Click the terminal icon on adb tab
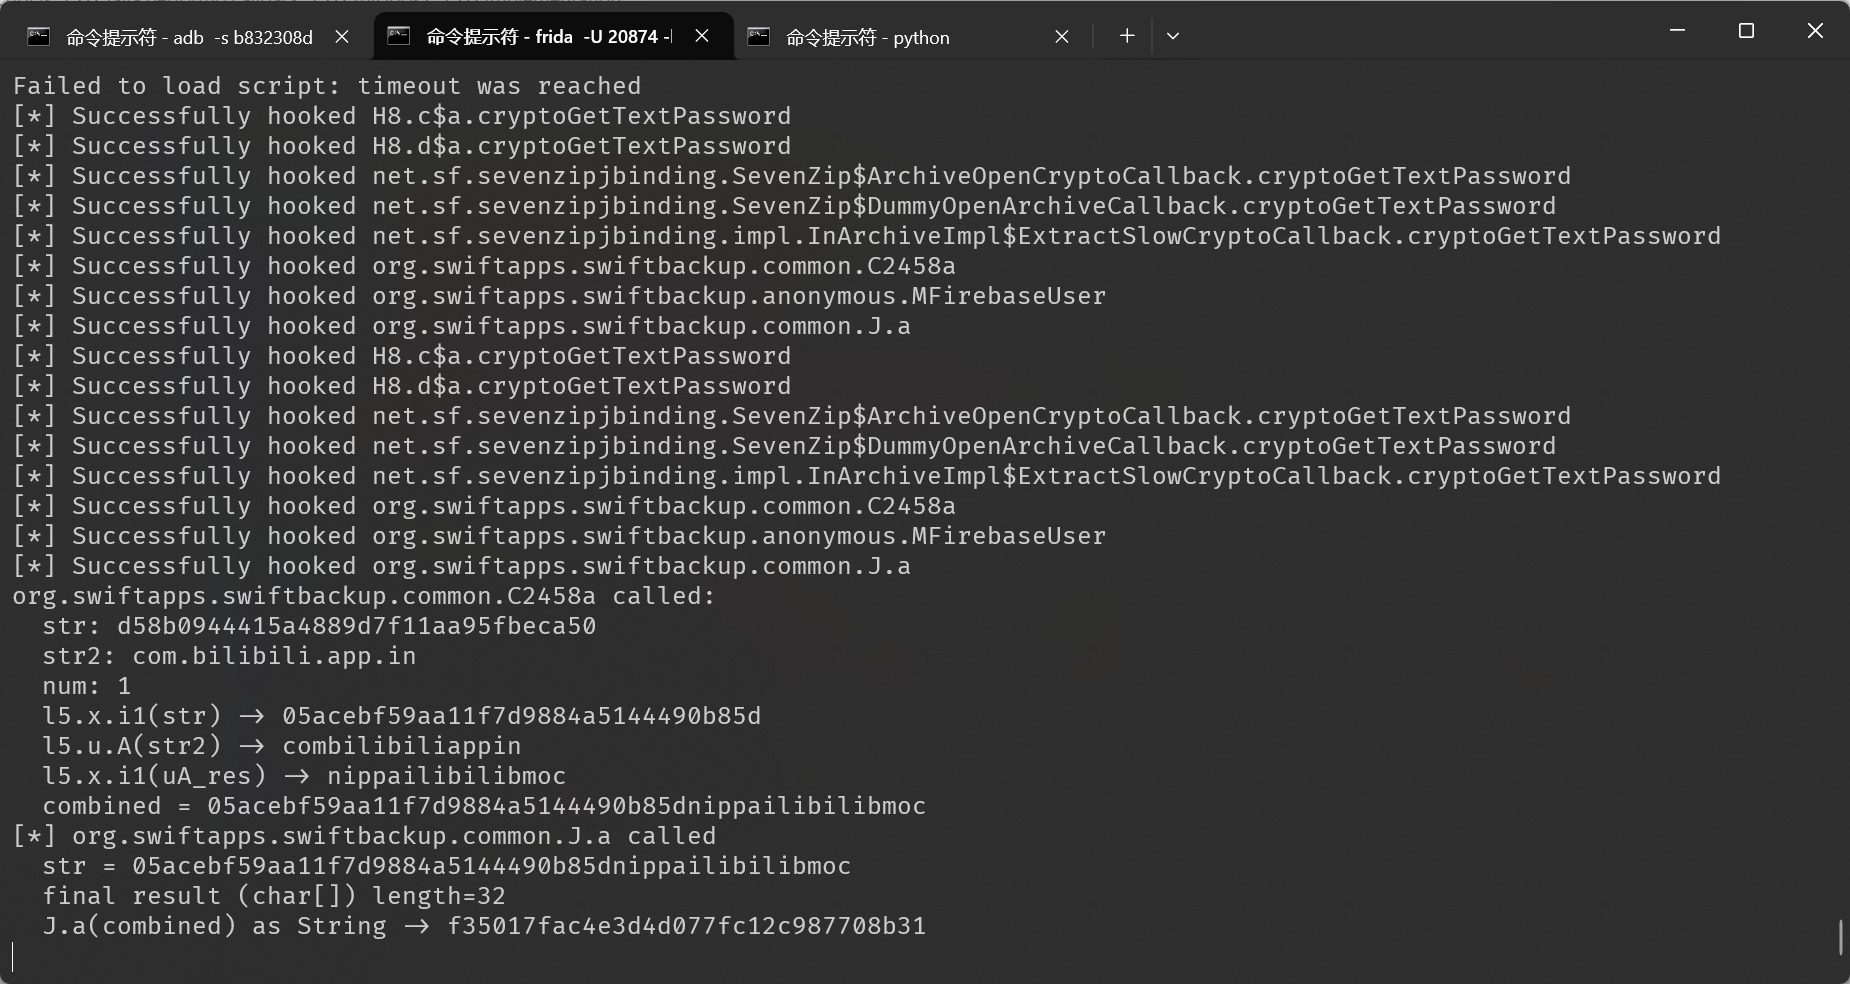The height and width of the screenshot is (984, 1850). [x=39, y=37]
